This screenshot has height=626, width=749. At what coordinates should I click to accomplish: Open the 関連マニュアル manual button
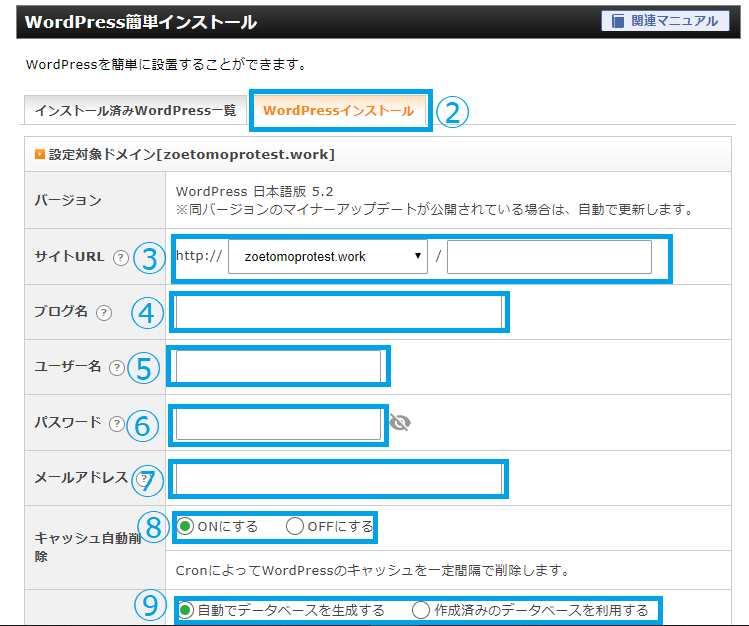click(x=665, y=21)
